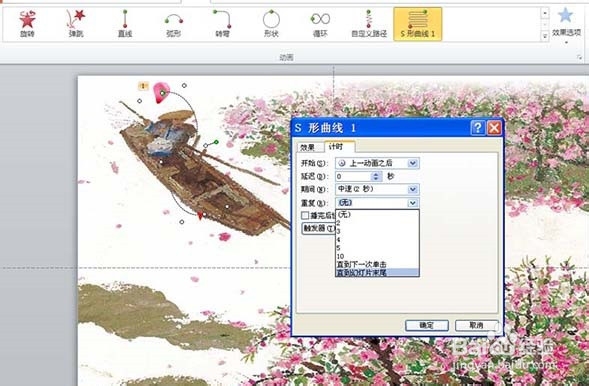Image resolution: width=589 pixels, height=386 pixels.
Task: Select the highlighted S形曲线 1 animation
Action: [418, 24]
